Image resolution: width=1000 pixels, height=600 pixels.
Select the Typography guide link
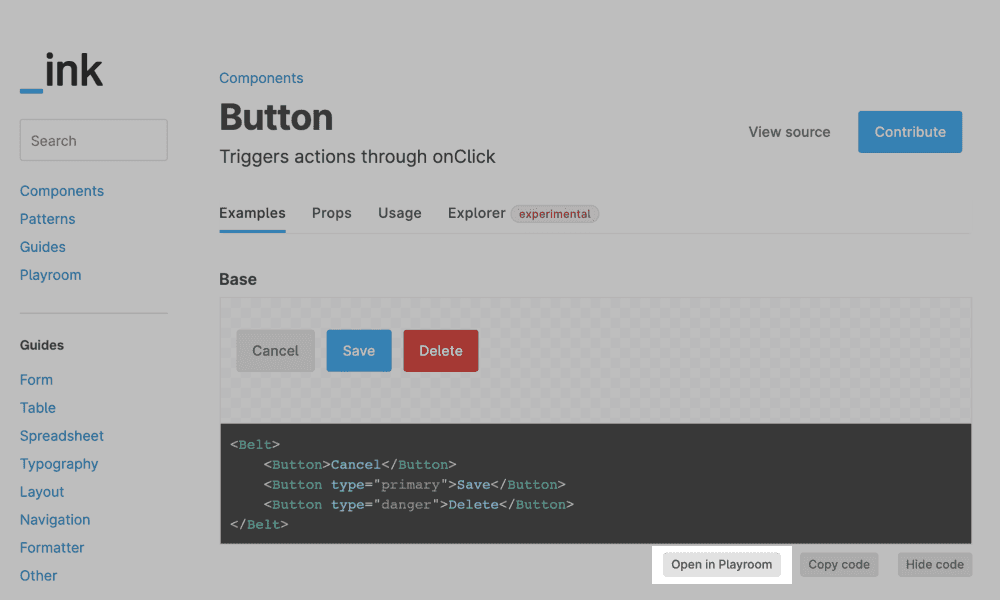point(59,464)
